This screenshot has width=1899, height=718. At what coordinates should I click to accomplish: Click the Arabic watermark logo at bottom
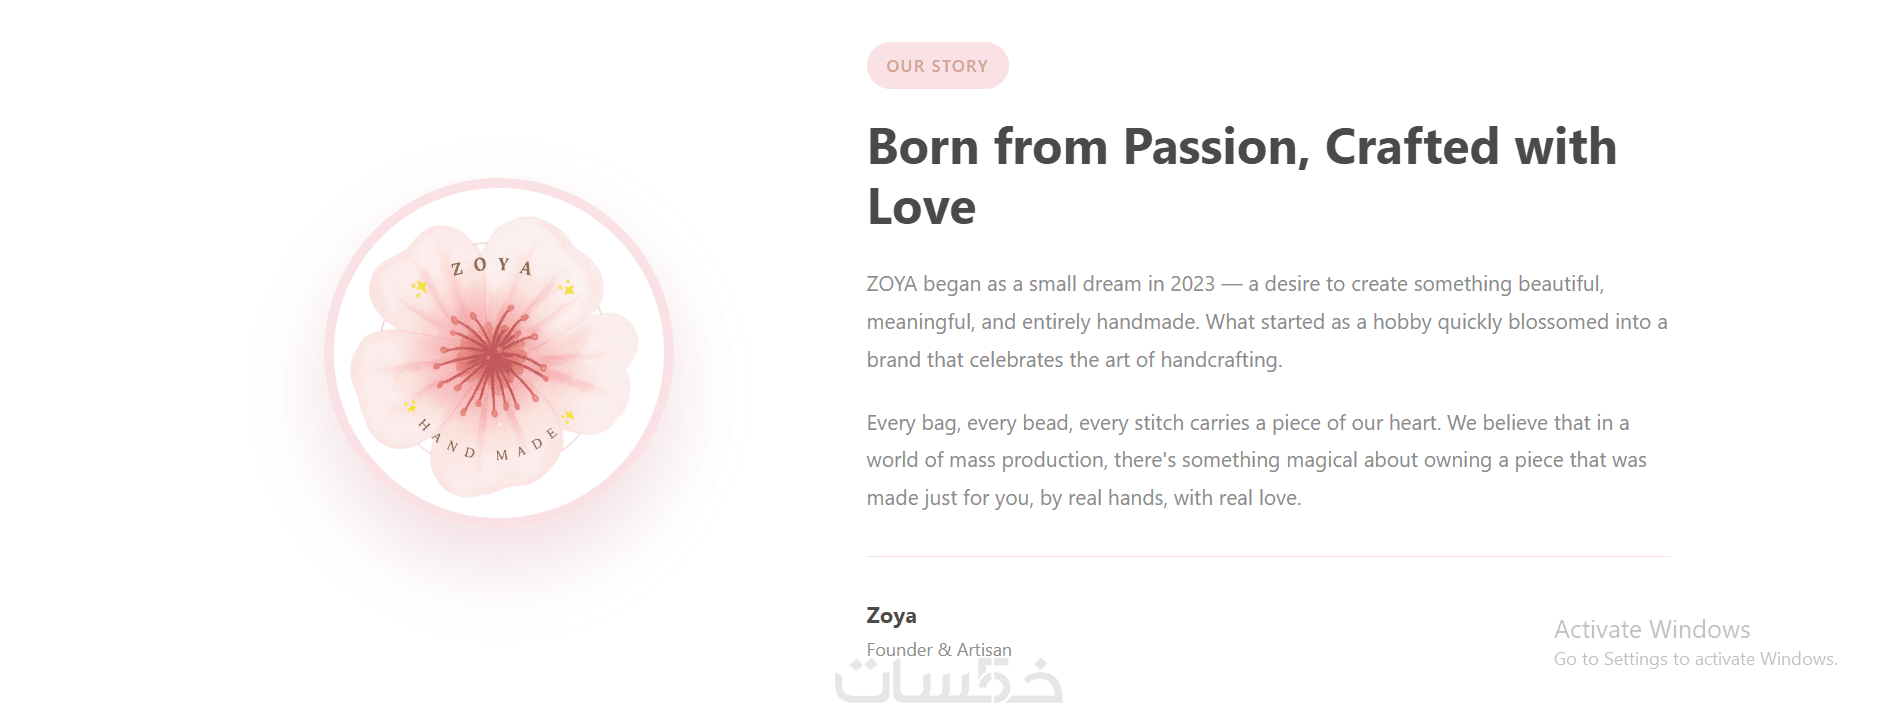948,683
